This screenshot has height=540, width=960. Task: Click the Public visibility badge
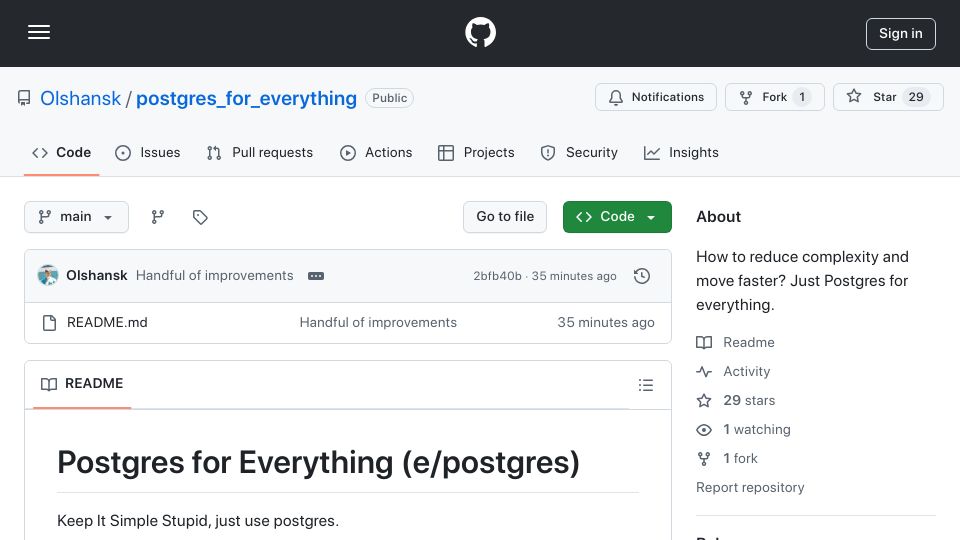pos(389,98)
